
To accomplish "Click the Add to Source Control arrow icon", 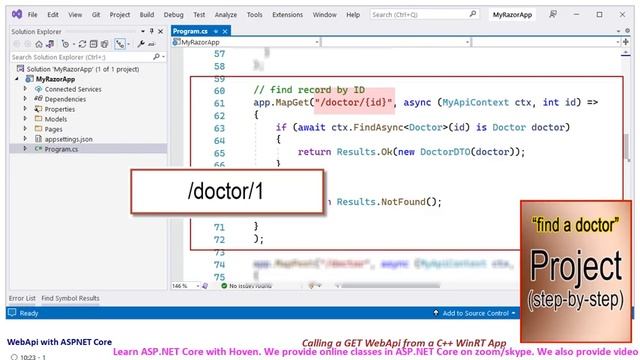I will 436,313.
